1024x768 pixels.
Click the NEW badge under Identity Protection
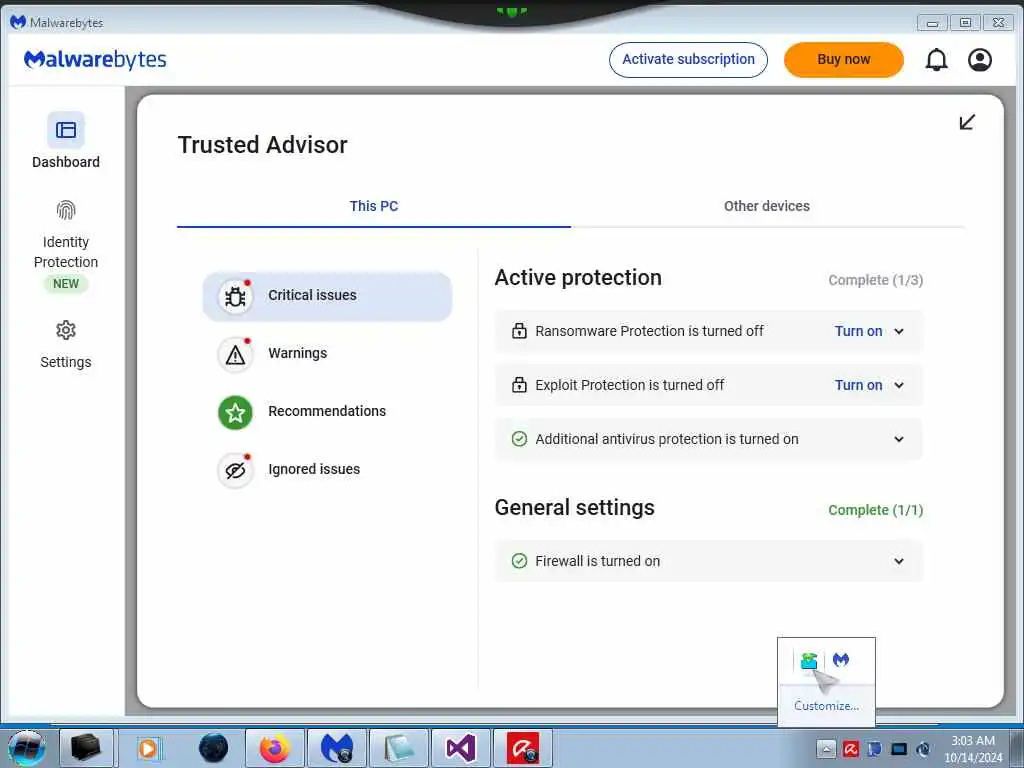coord(66,284)
